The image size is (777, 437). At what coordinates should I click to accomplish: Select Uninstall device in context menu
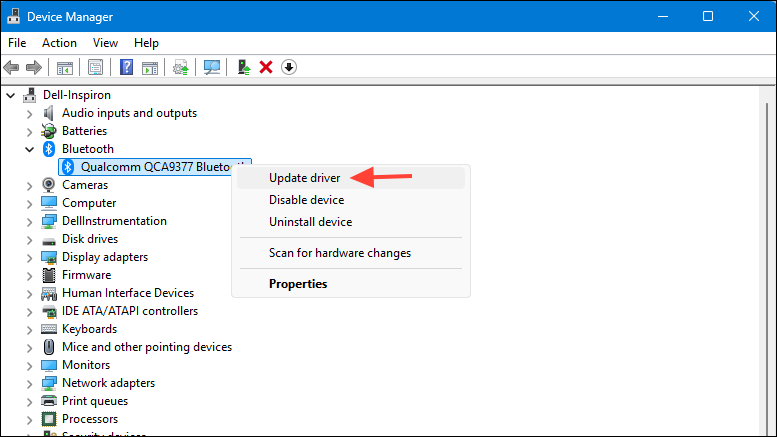point(351,221)
